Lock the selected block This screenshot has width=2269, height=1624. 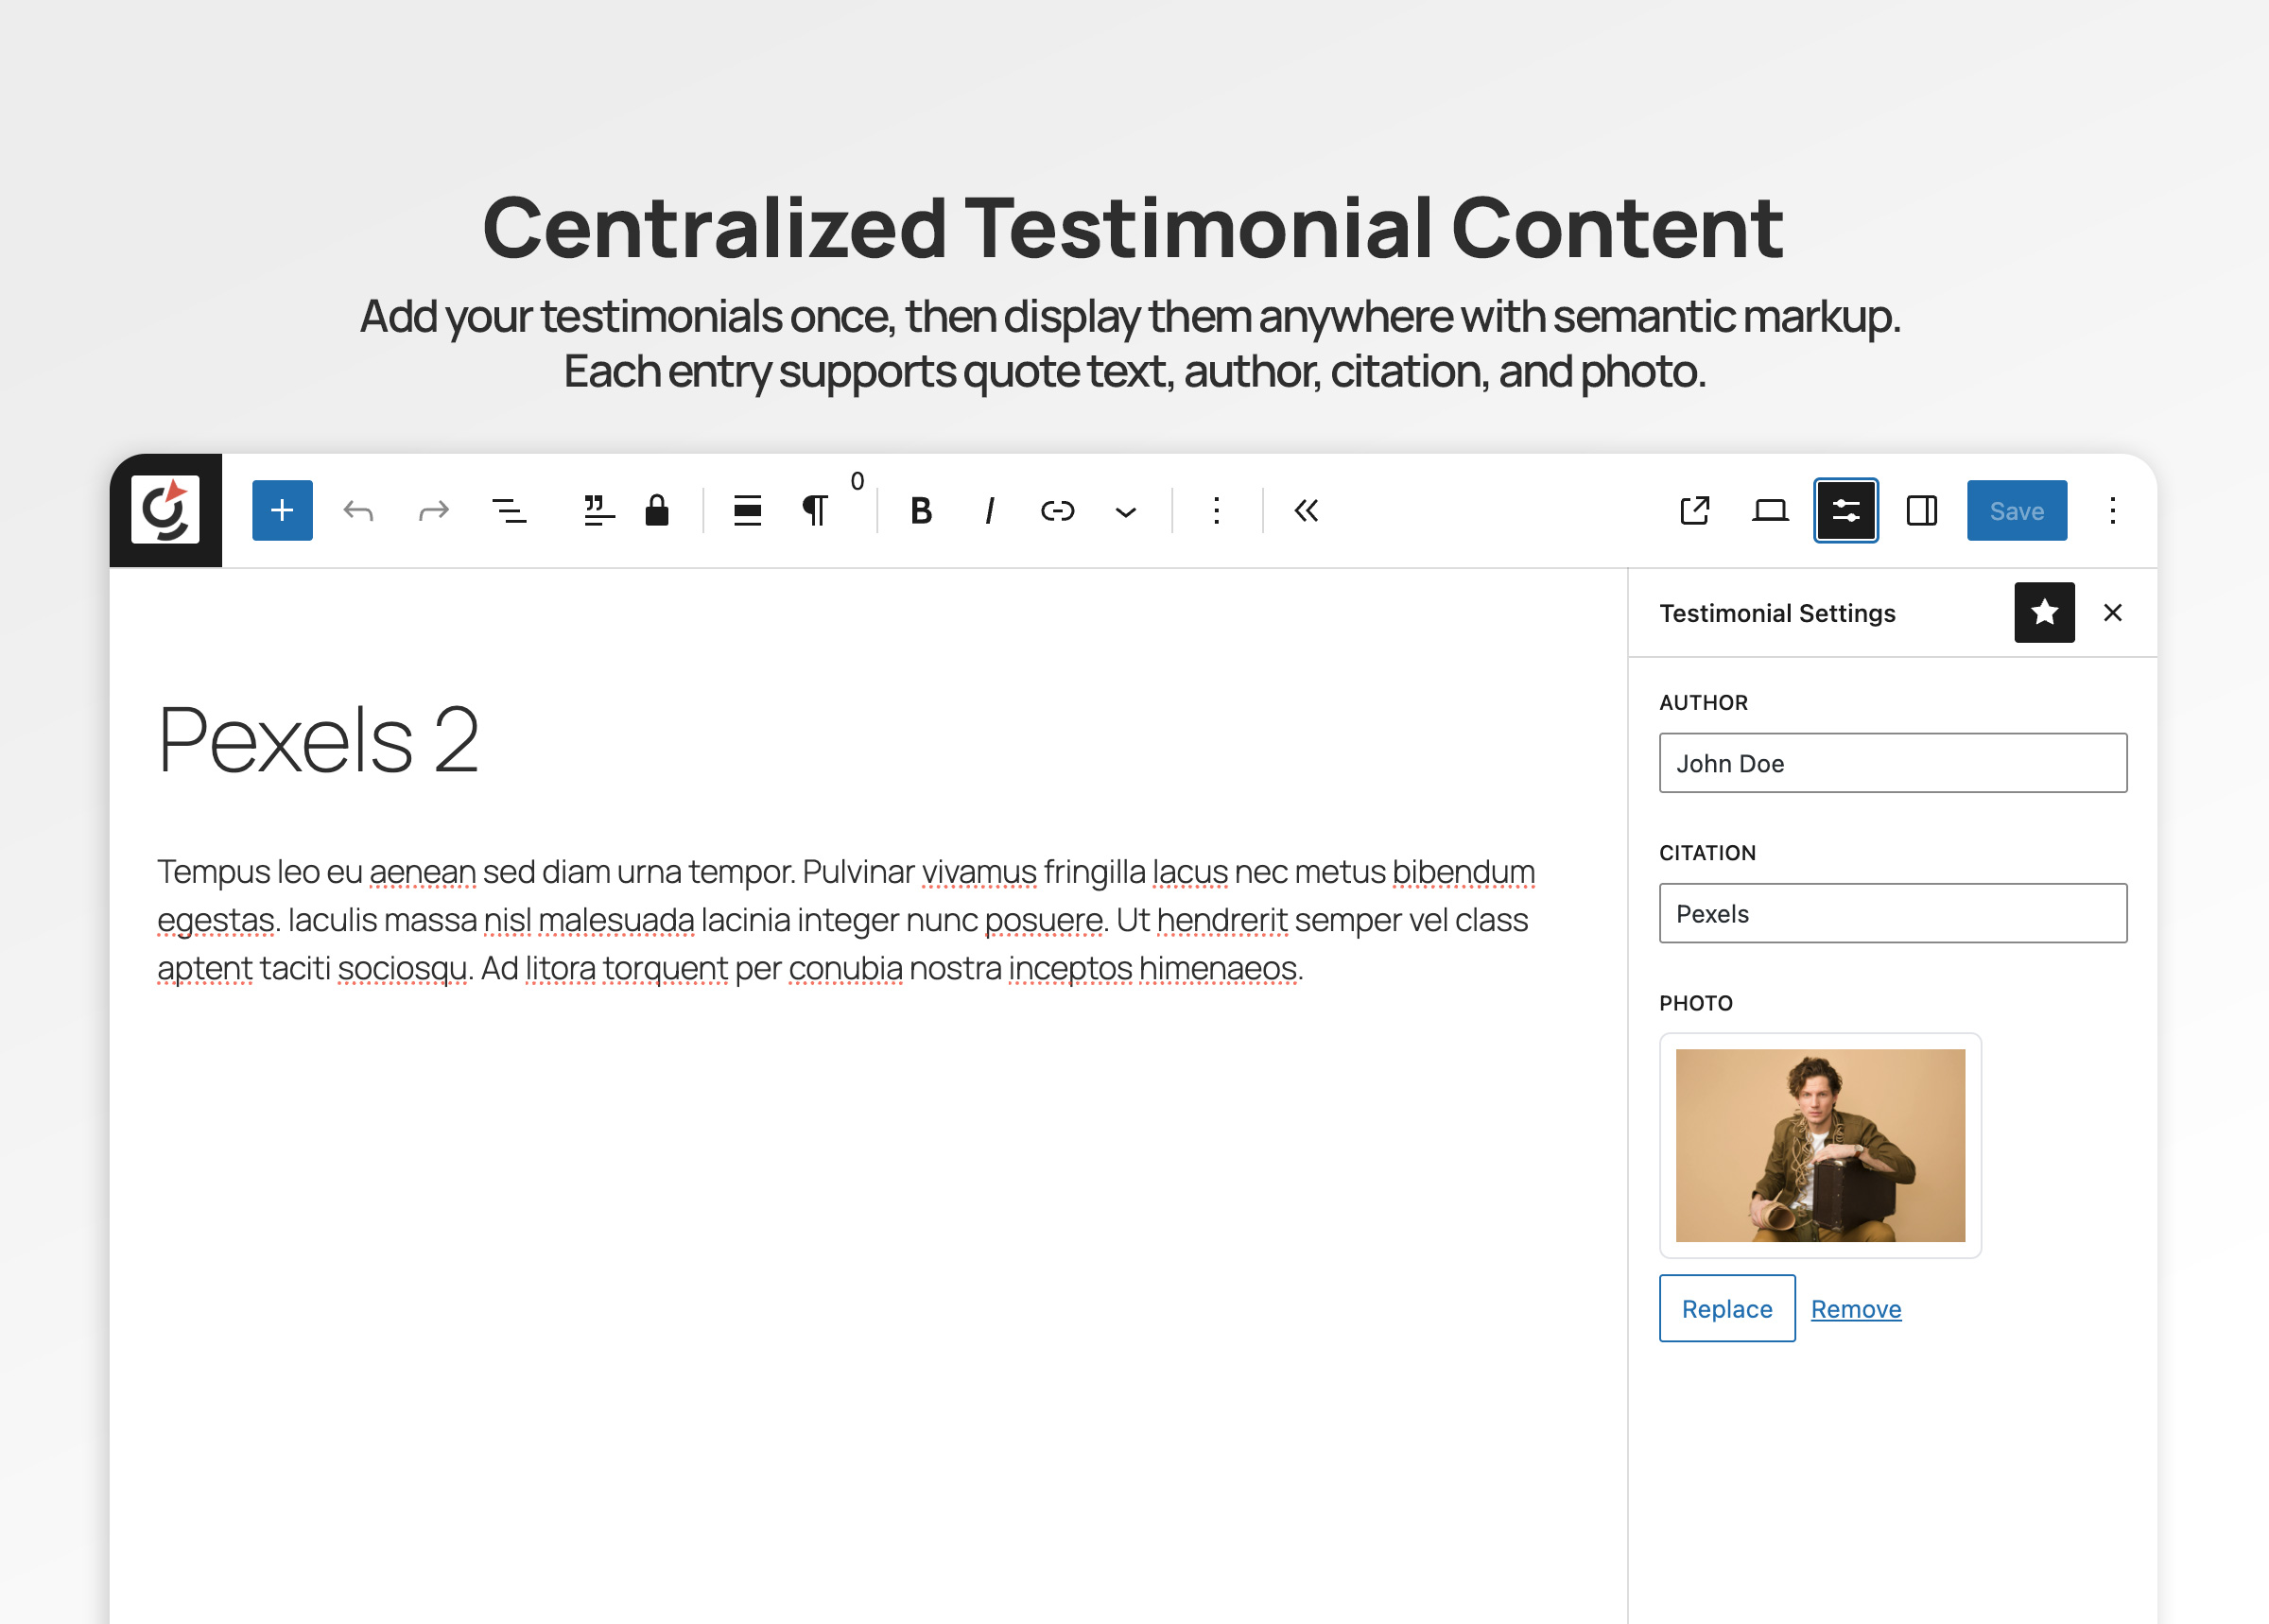pos(658,511)
